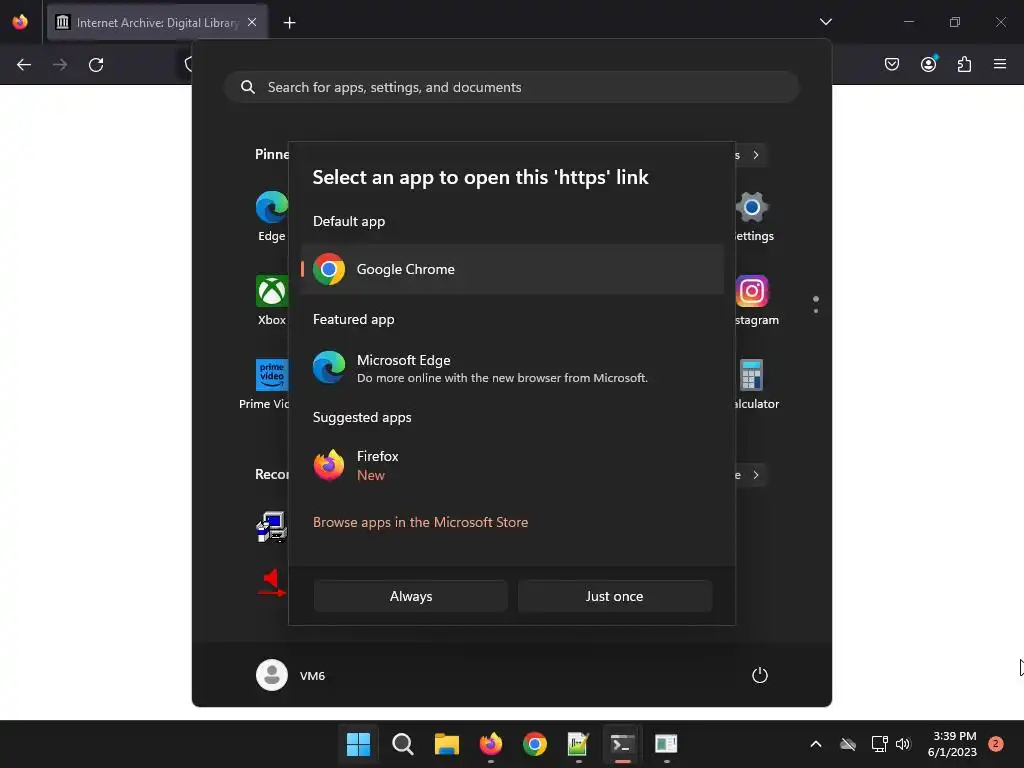Open Firefox list all tabs dropdown

pyautogui.click(x=825, y=22)
